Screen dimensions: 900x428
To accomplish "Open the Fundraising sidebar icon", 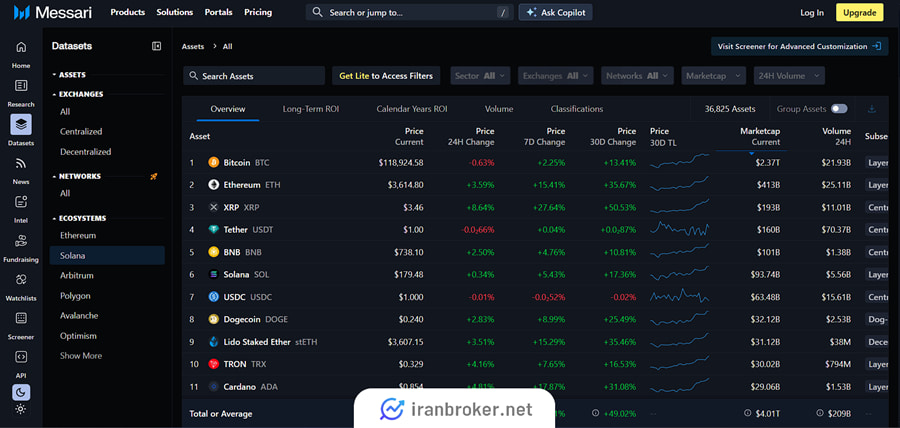I will (21, 240).
